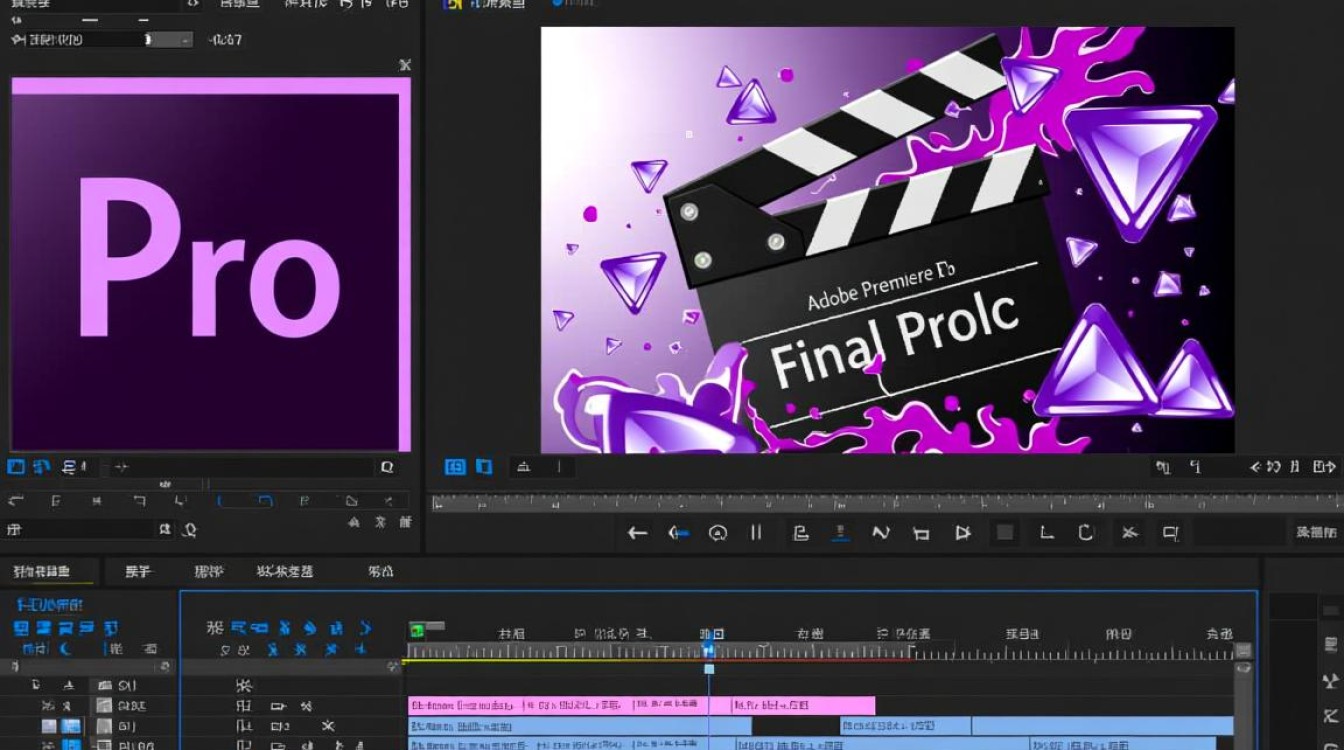Open the timeline tab underlined in yellow

42,572
